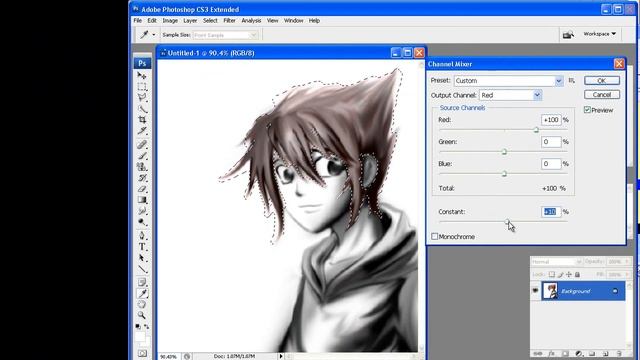Screen dimensions: 640x360
Task: Select the History Brush tool
Action: tap(142, 178)
